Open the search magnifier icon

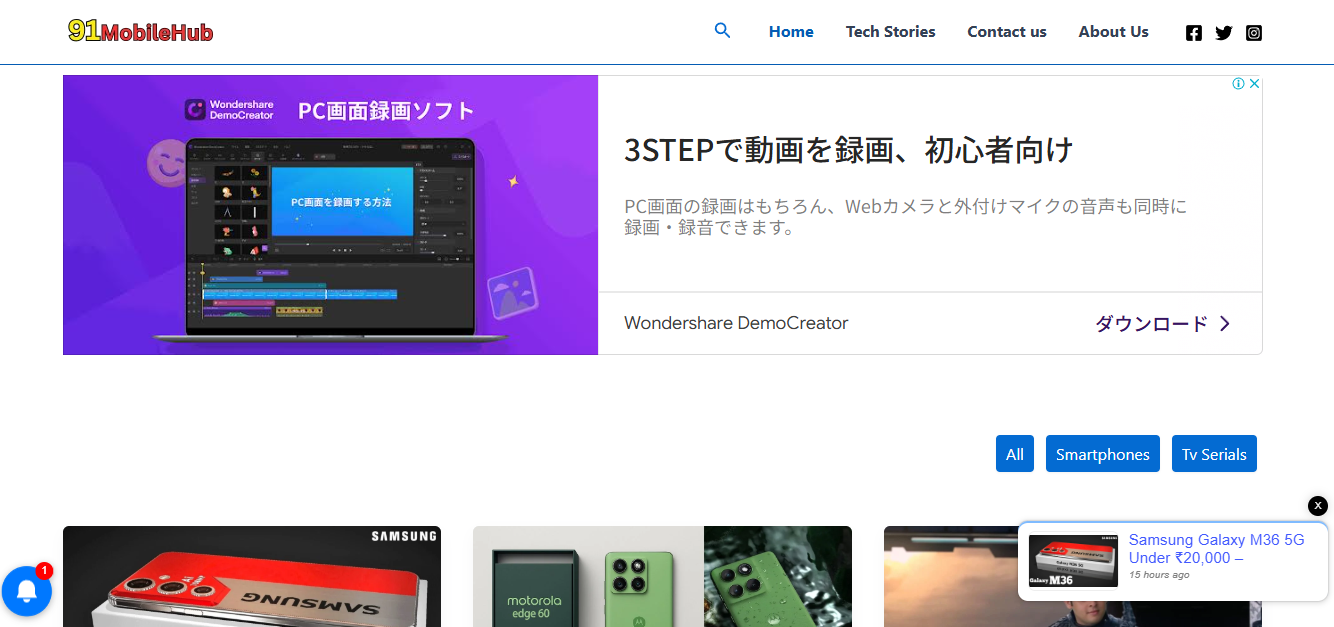pyautogui.click(x=723, y=31)
